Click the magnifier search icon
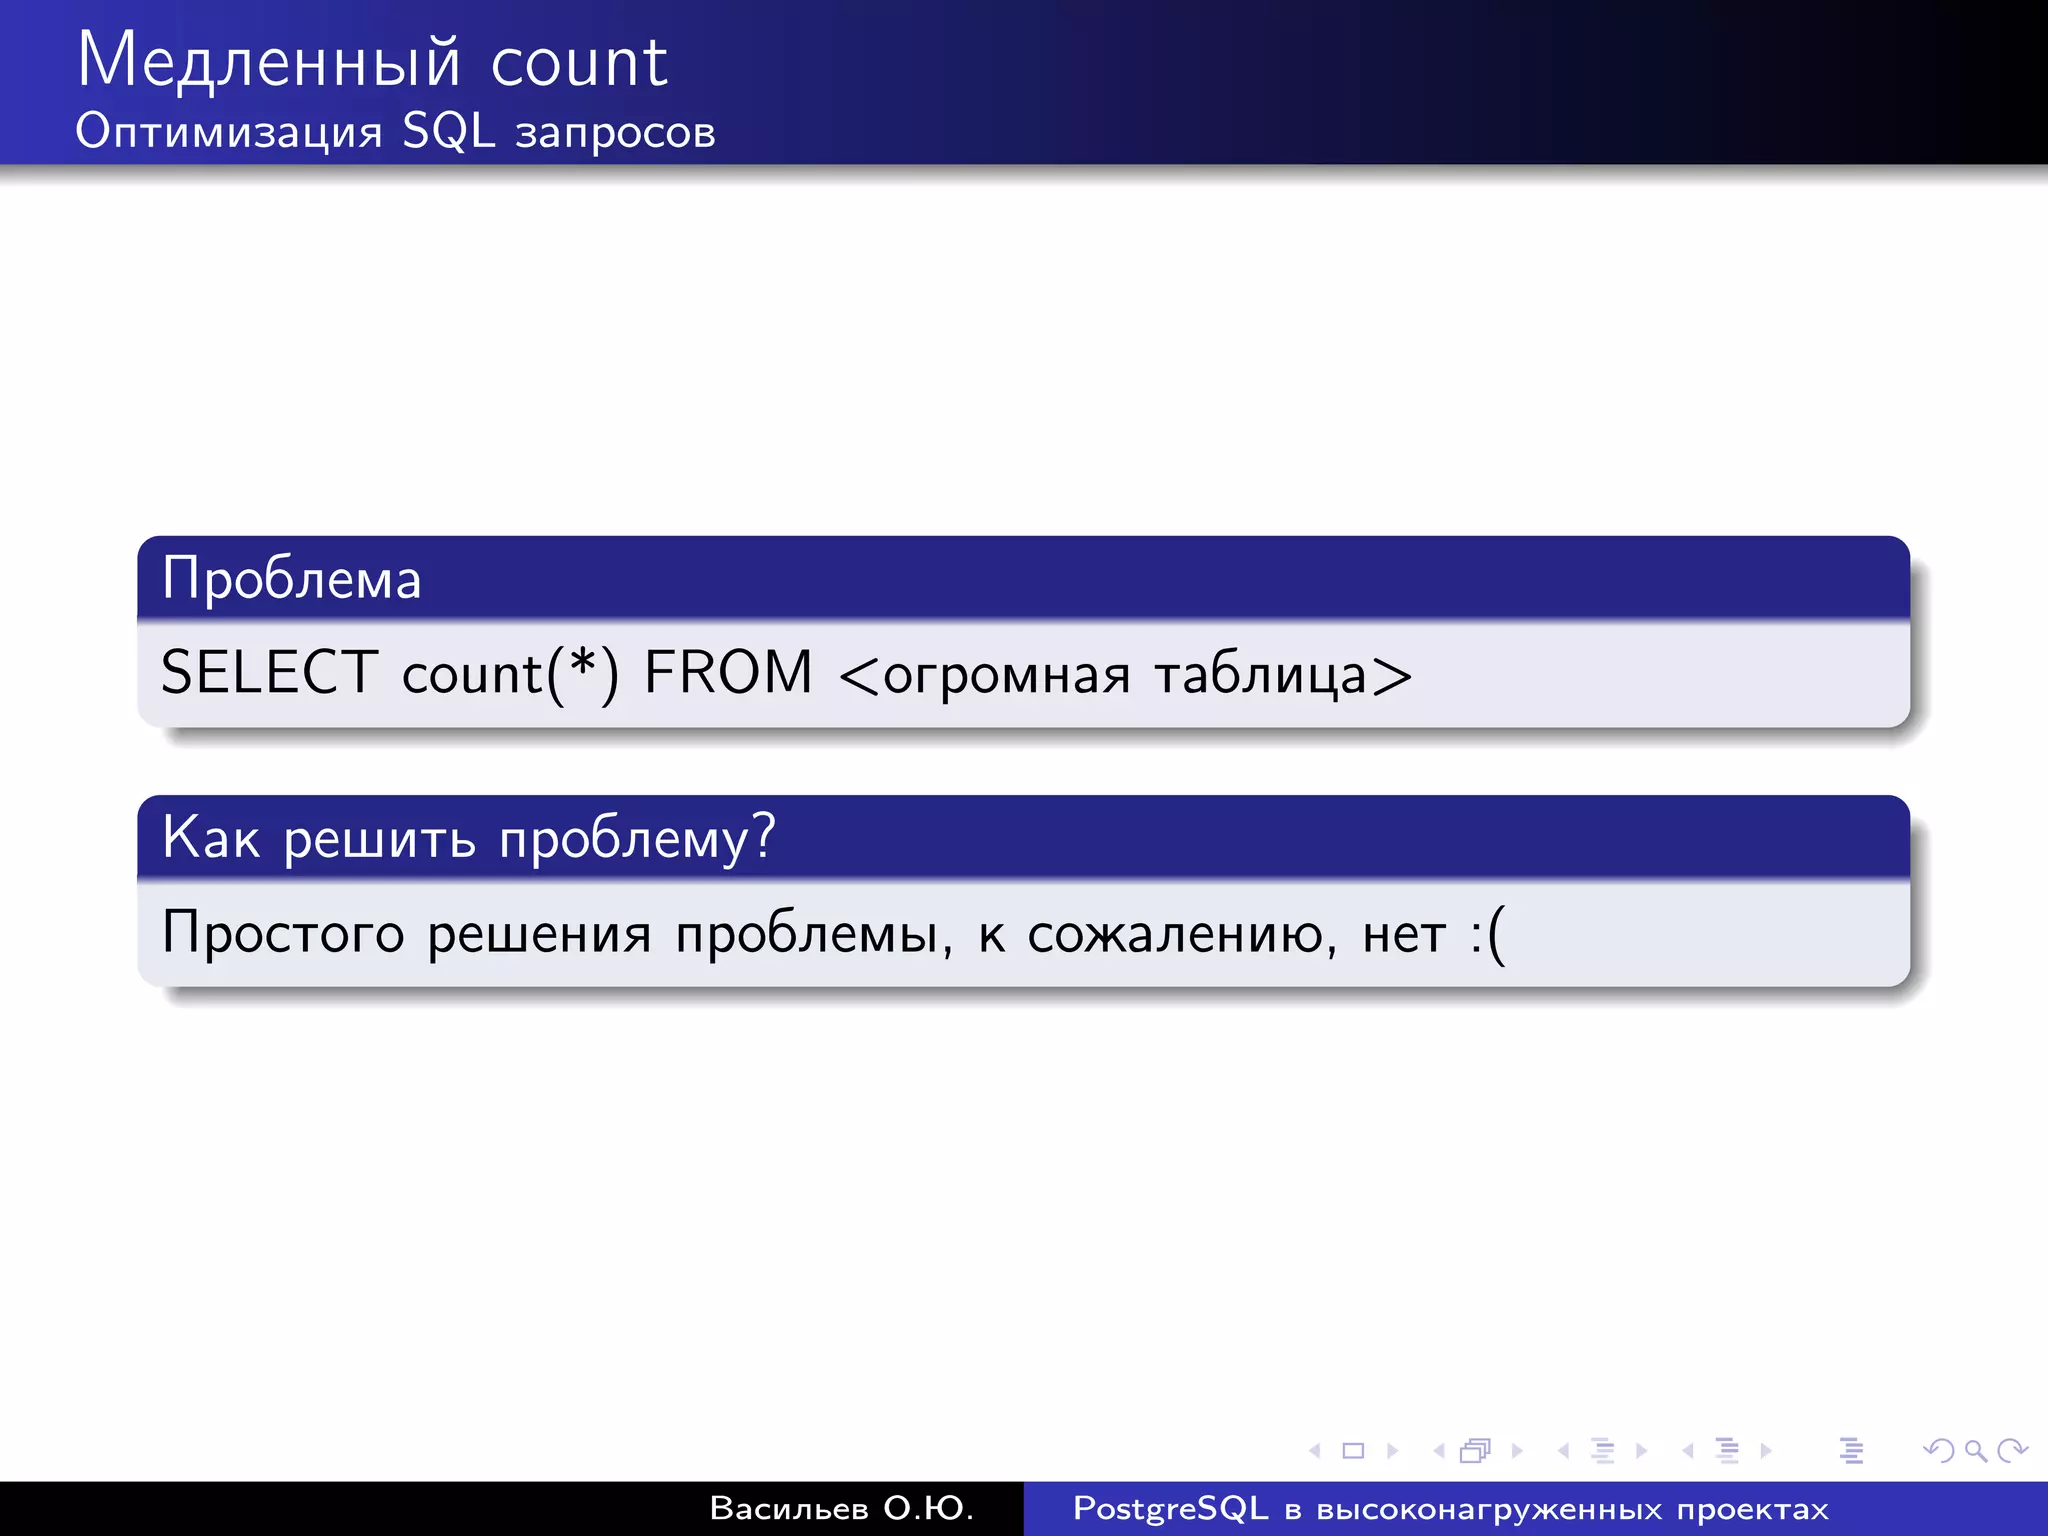 coord(1975,1450)
